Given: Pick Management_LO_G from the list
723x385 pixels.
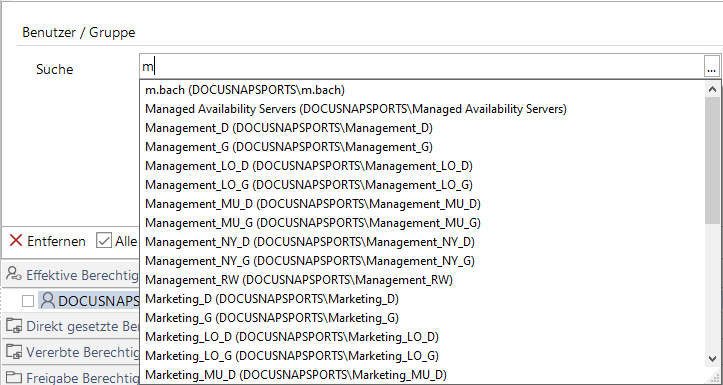Looking at the screenshot, I should (x=308, y=184).
